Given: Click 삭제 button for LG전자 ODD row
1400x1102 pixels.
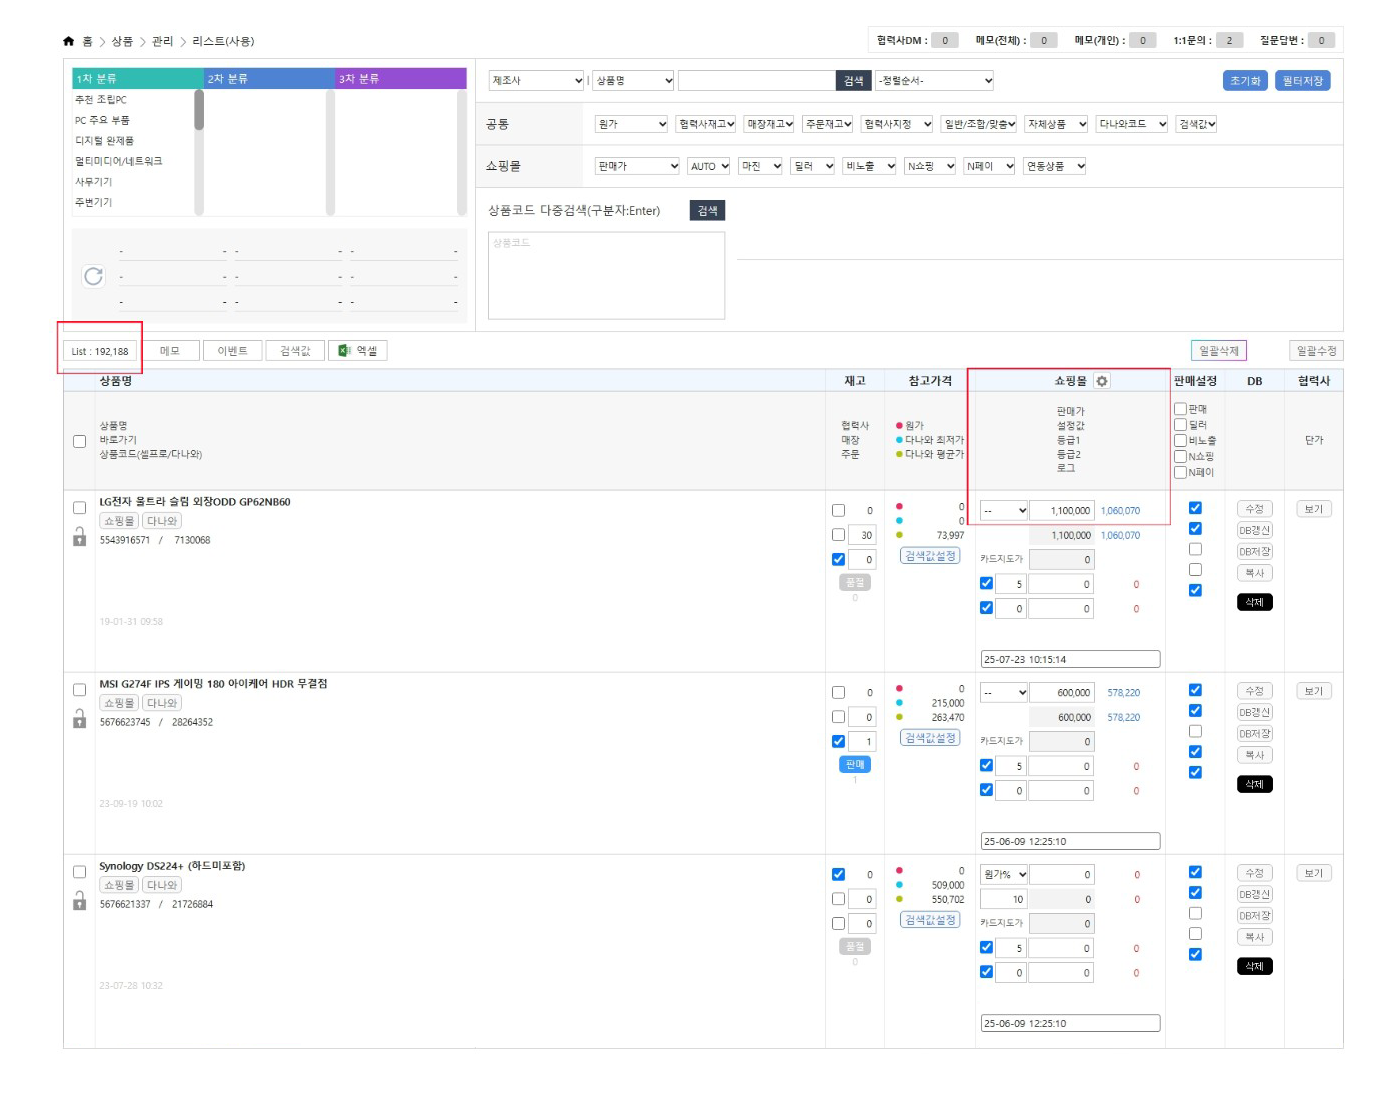Looking at the screenshot, I should point(1254,602).
